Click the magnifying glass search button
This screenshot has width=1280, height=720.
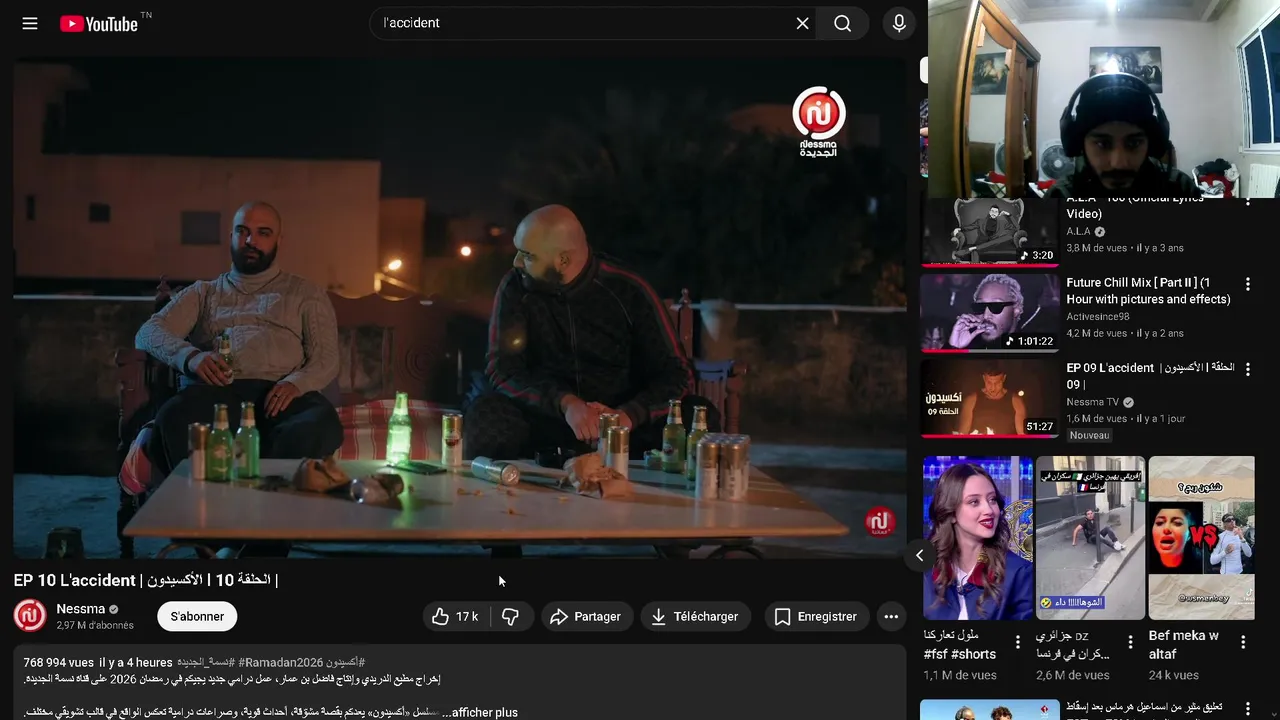843,23
